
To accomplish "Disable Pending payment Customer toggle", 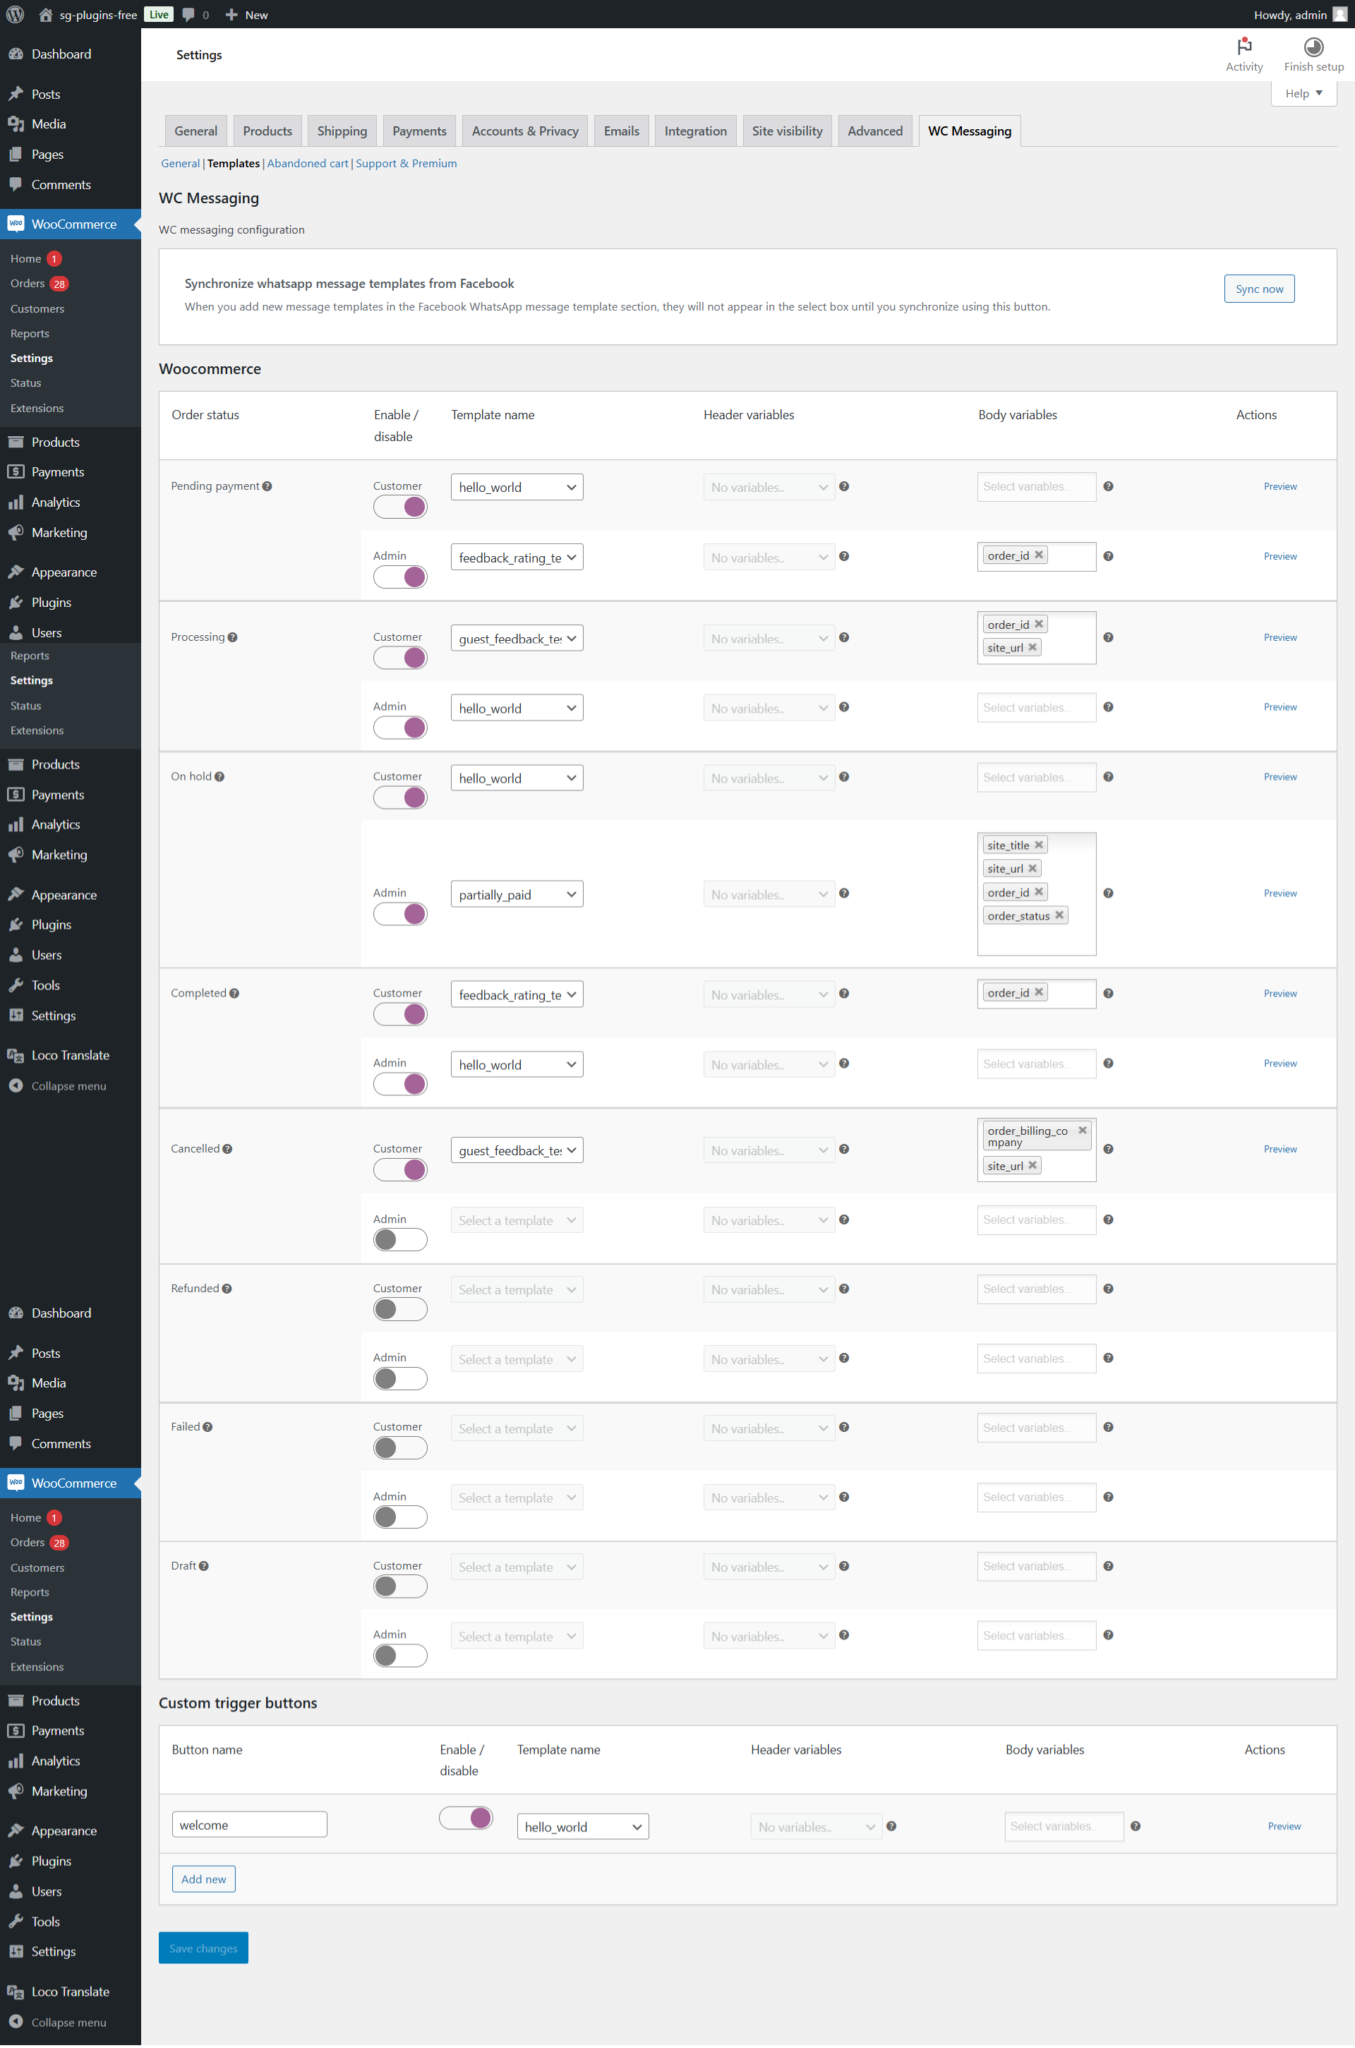I will pyautogui.click(x=400, y=507).
